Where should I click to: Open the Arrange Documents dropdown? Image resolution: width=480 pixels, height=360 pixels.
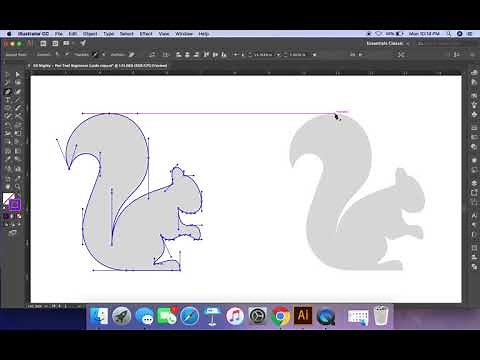point(68,43)
